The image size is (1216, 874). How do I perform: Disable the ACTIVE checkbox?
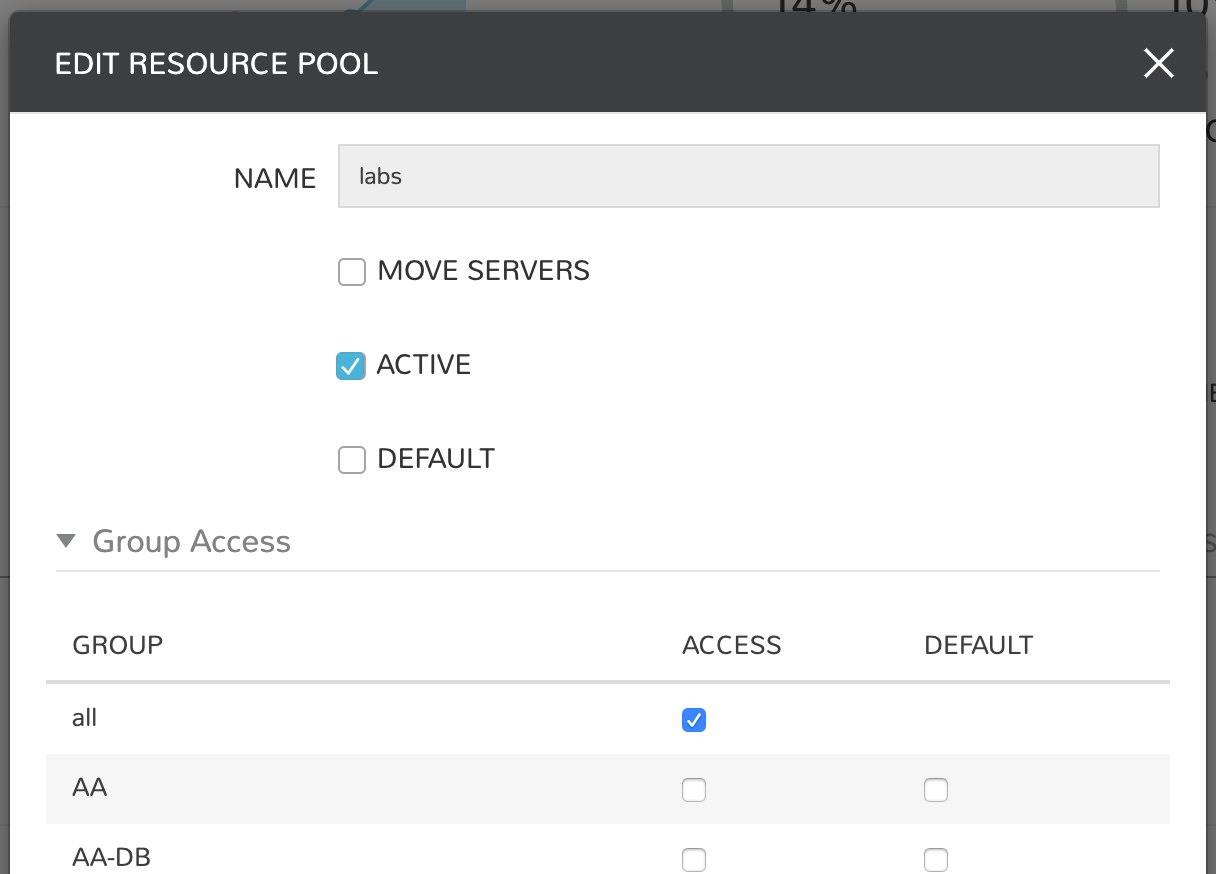(x=351, y=366)
